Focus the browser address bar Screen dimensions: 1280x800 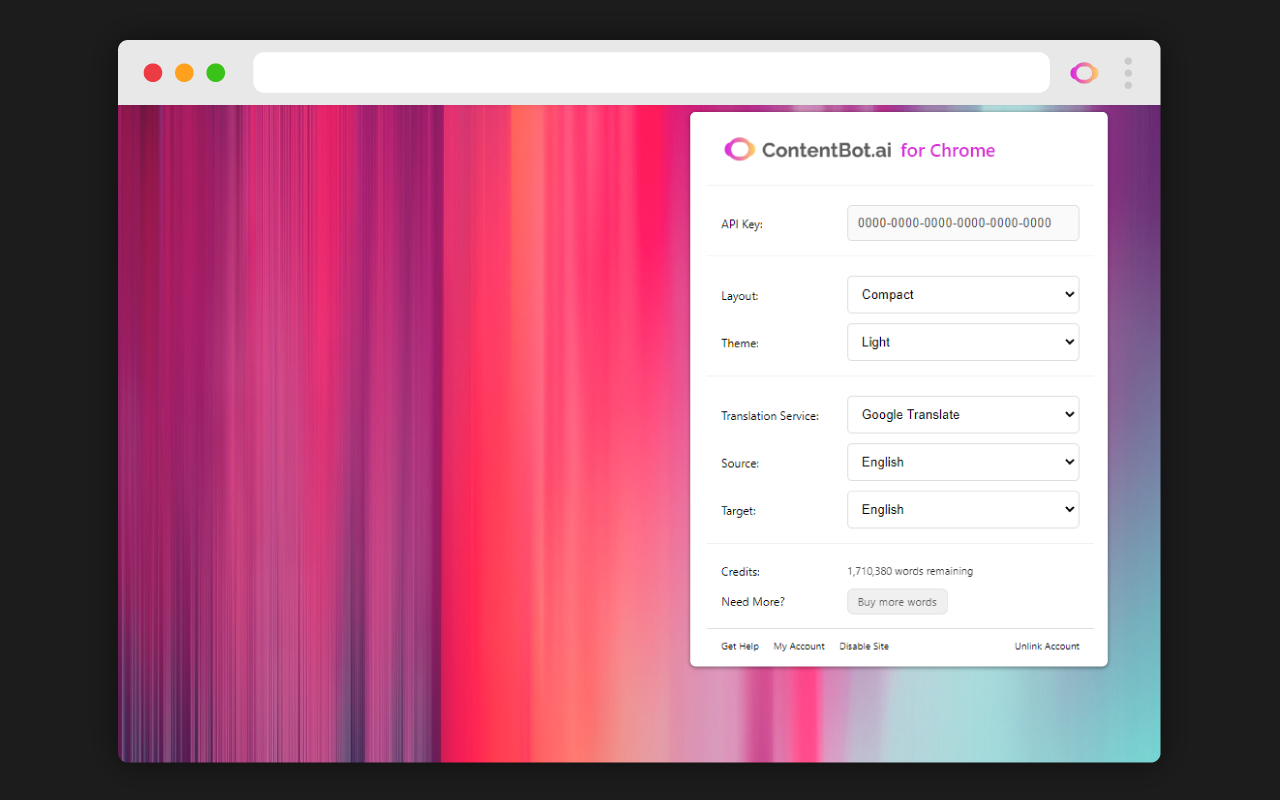tap(651, 73)
